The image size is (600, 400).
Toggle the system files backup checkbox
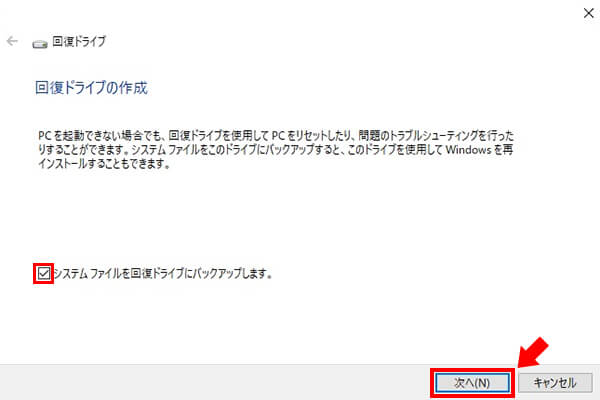pyautogui.click(x=44, y=274)
